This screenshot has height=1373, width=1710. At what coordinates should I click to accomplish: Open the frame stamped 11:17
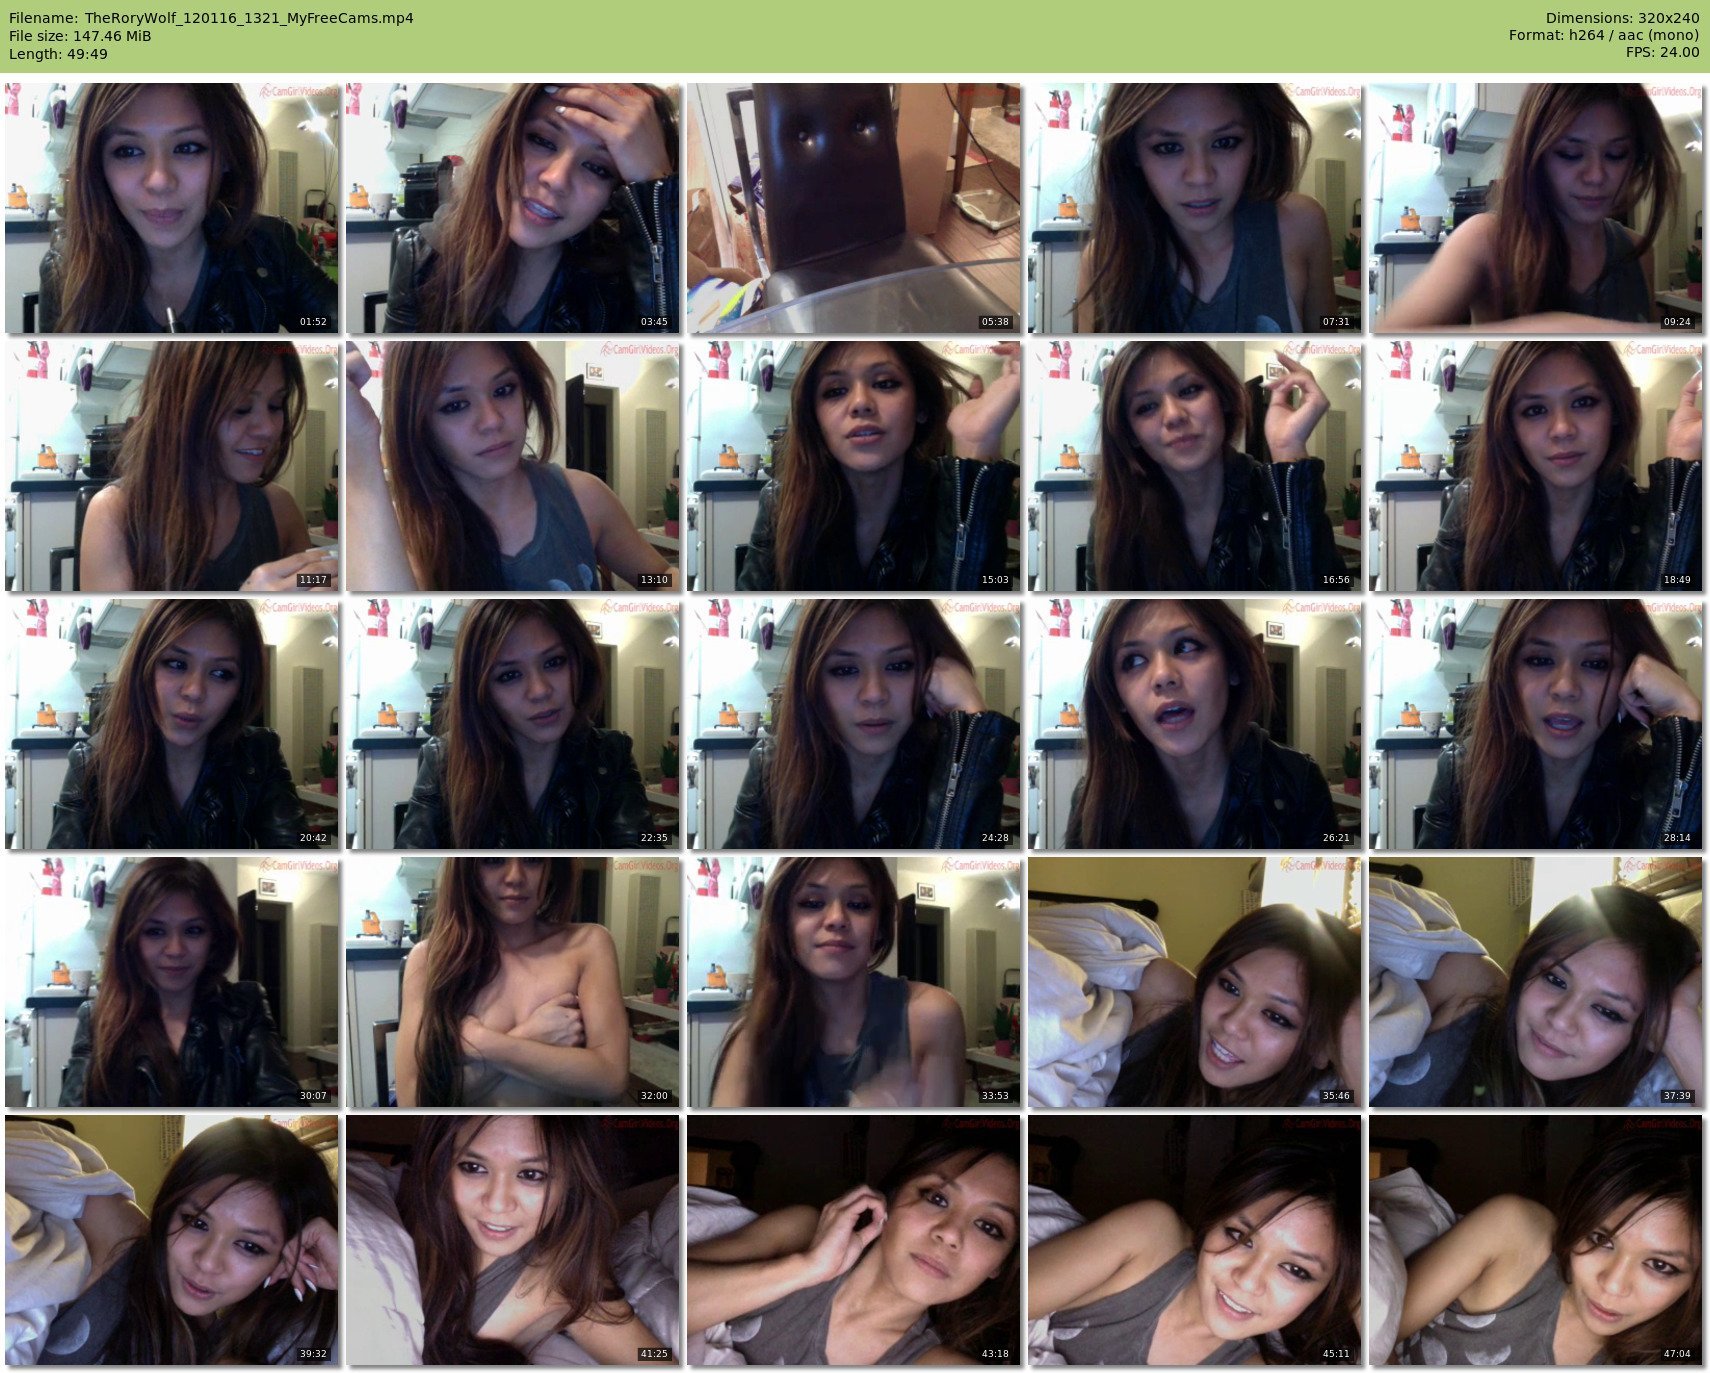pos(172,466)
